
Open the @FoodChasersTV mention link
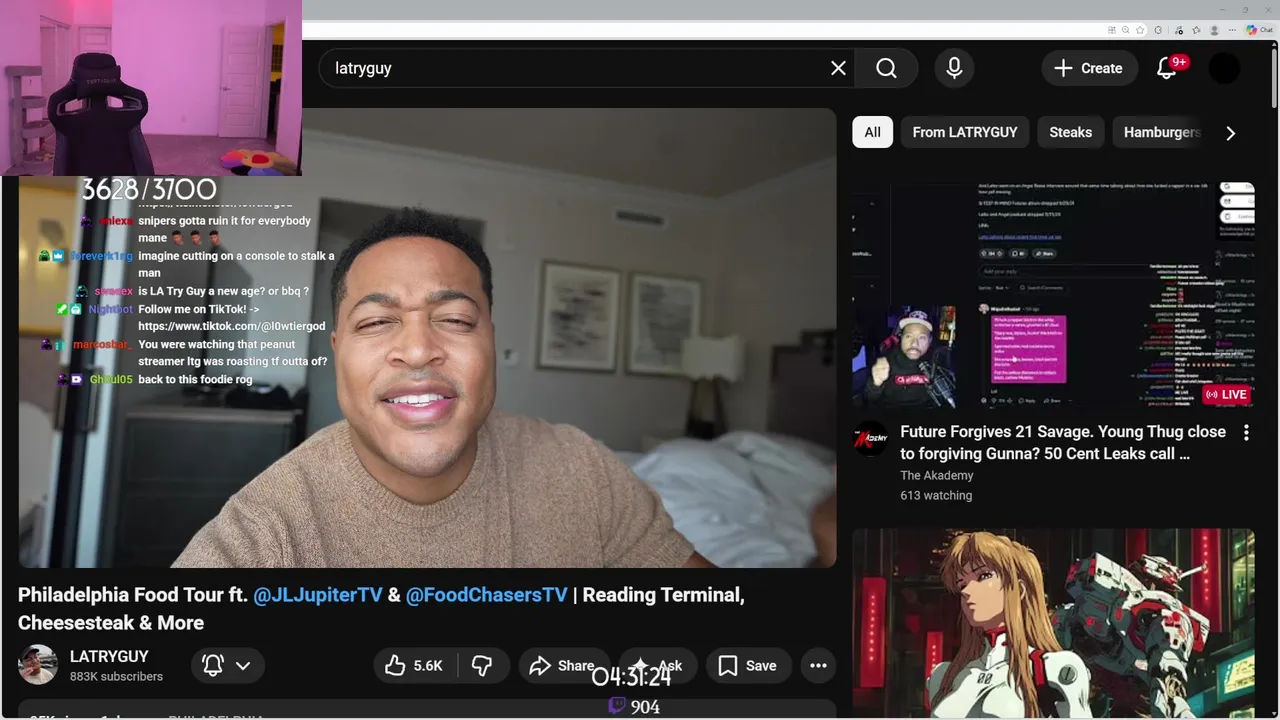[x=486, y=595]
